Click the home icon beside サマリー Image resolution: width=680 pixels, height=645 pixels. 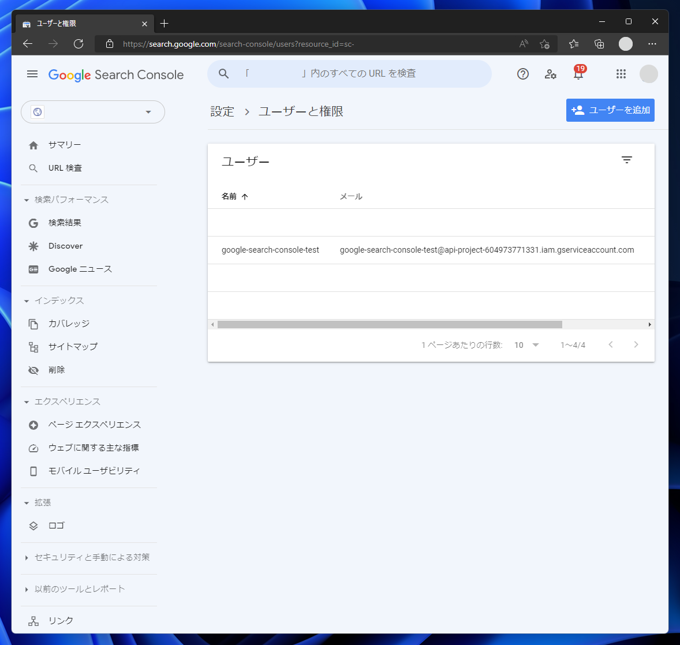(x=33, y=145)
